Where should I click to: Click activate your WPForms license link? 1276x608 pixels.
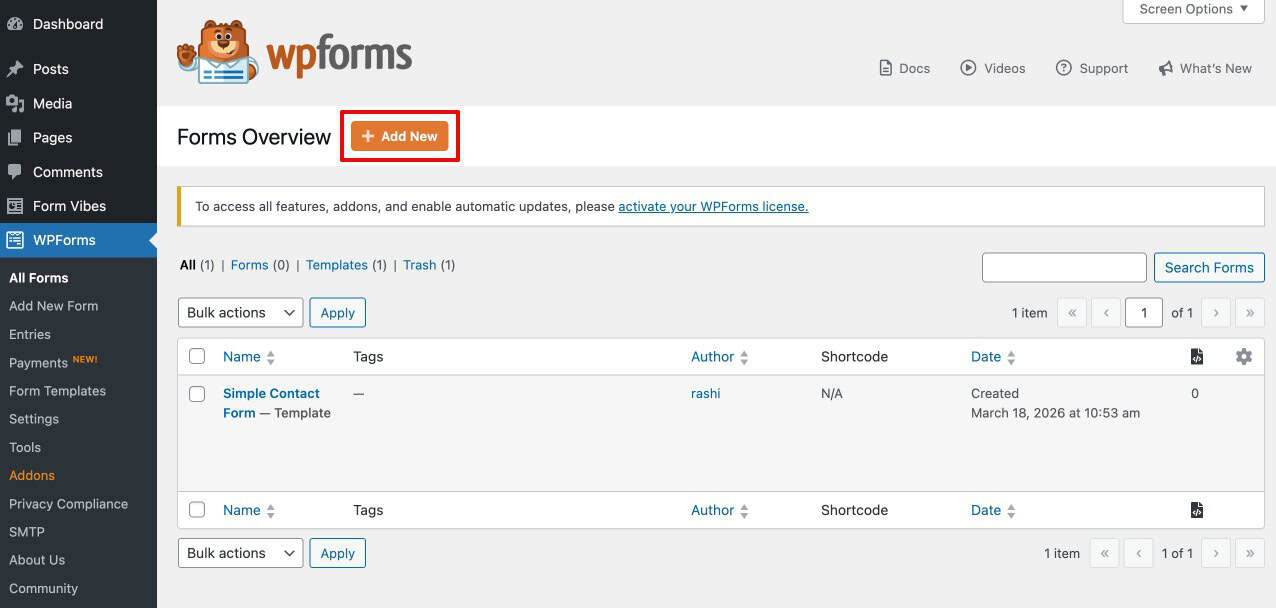713,206
